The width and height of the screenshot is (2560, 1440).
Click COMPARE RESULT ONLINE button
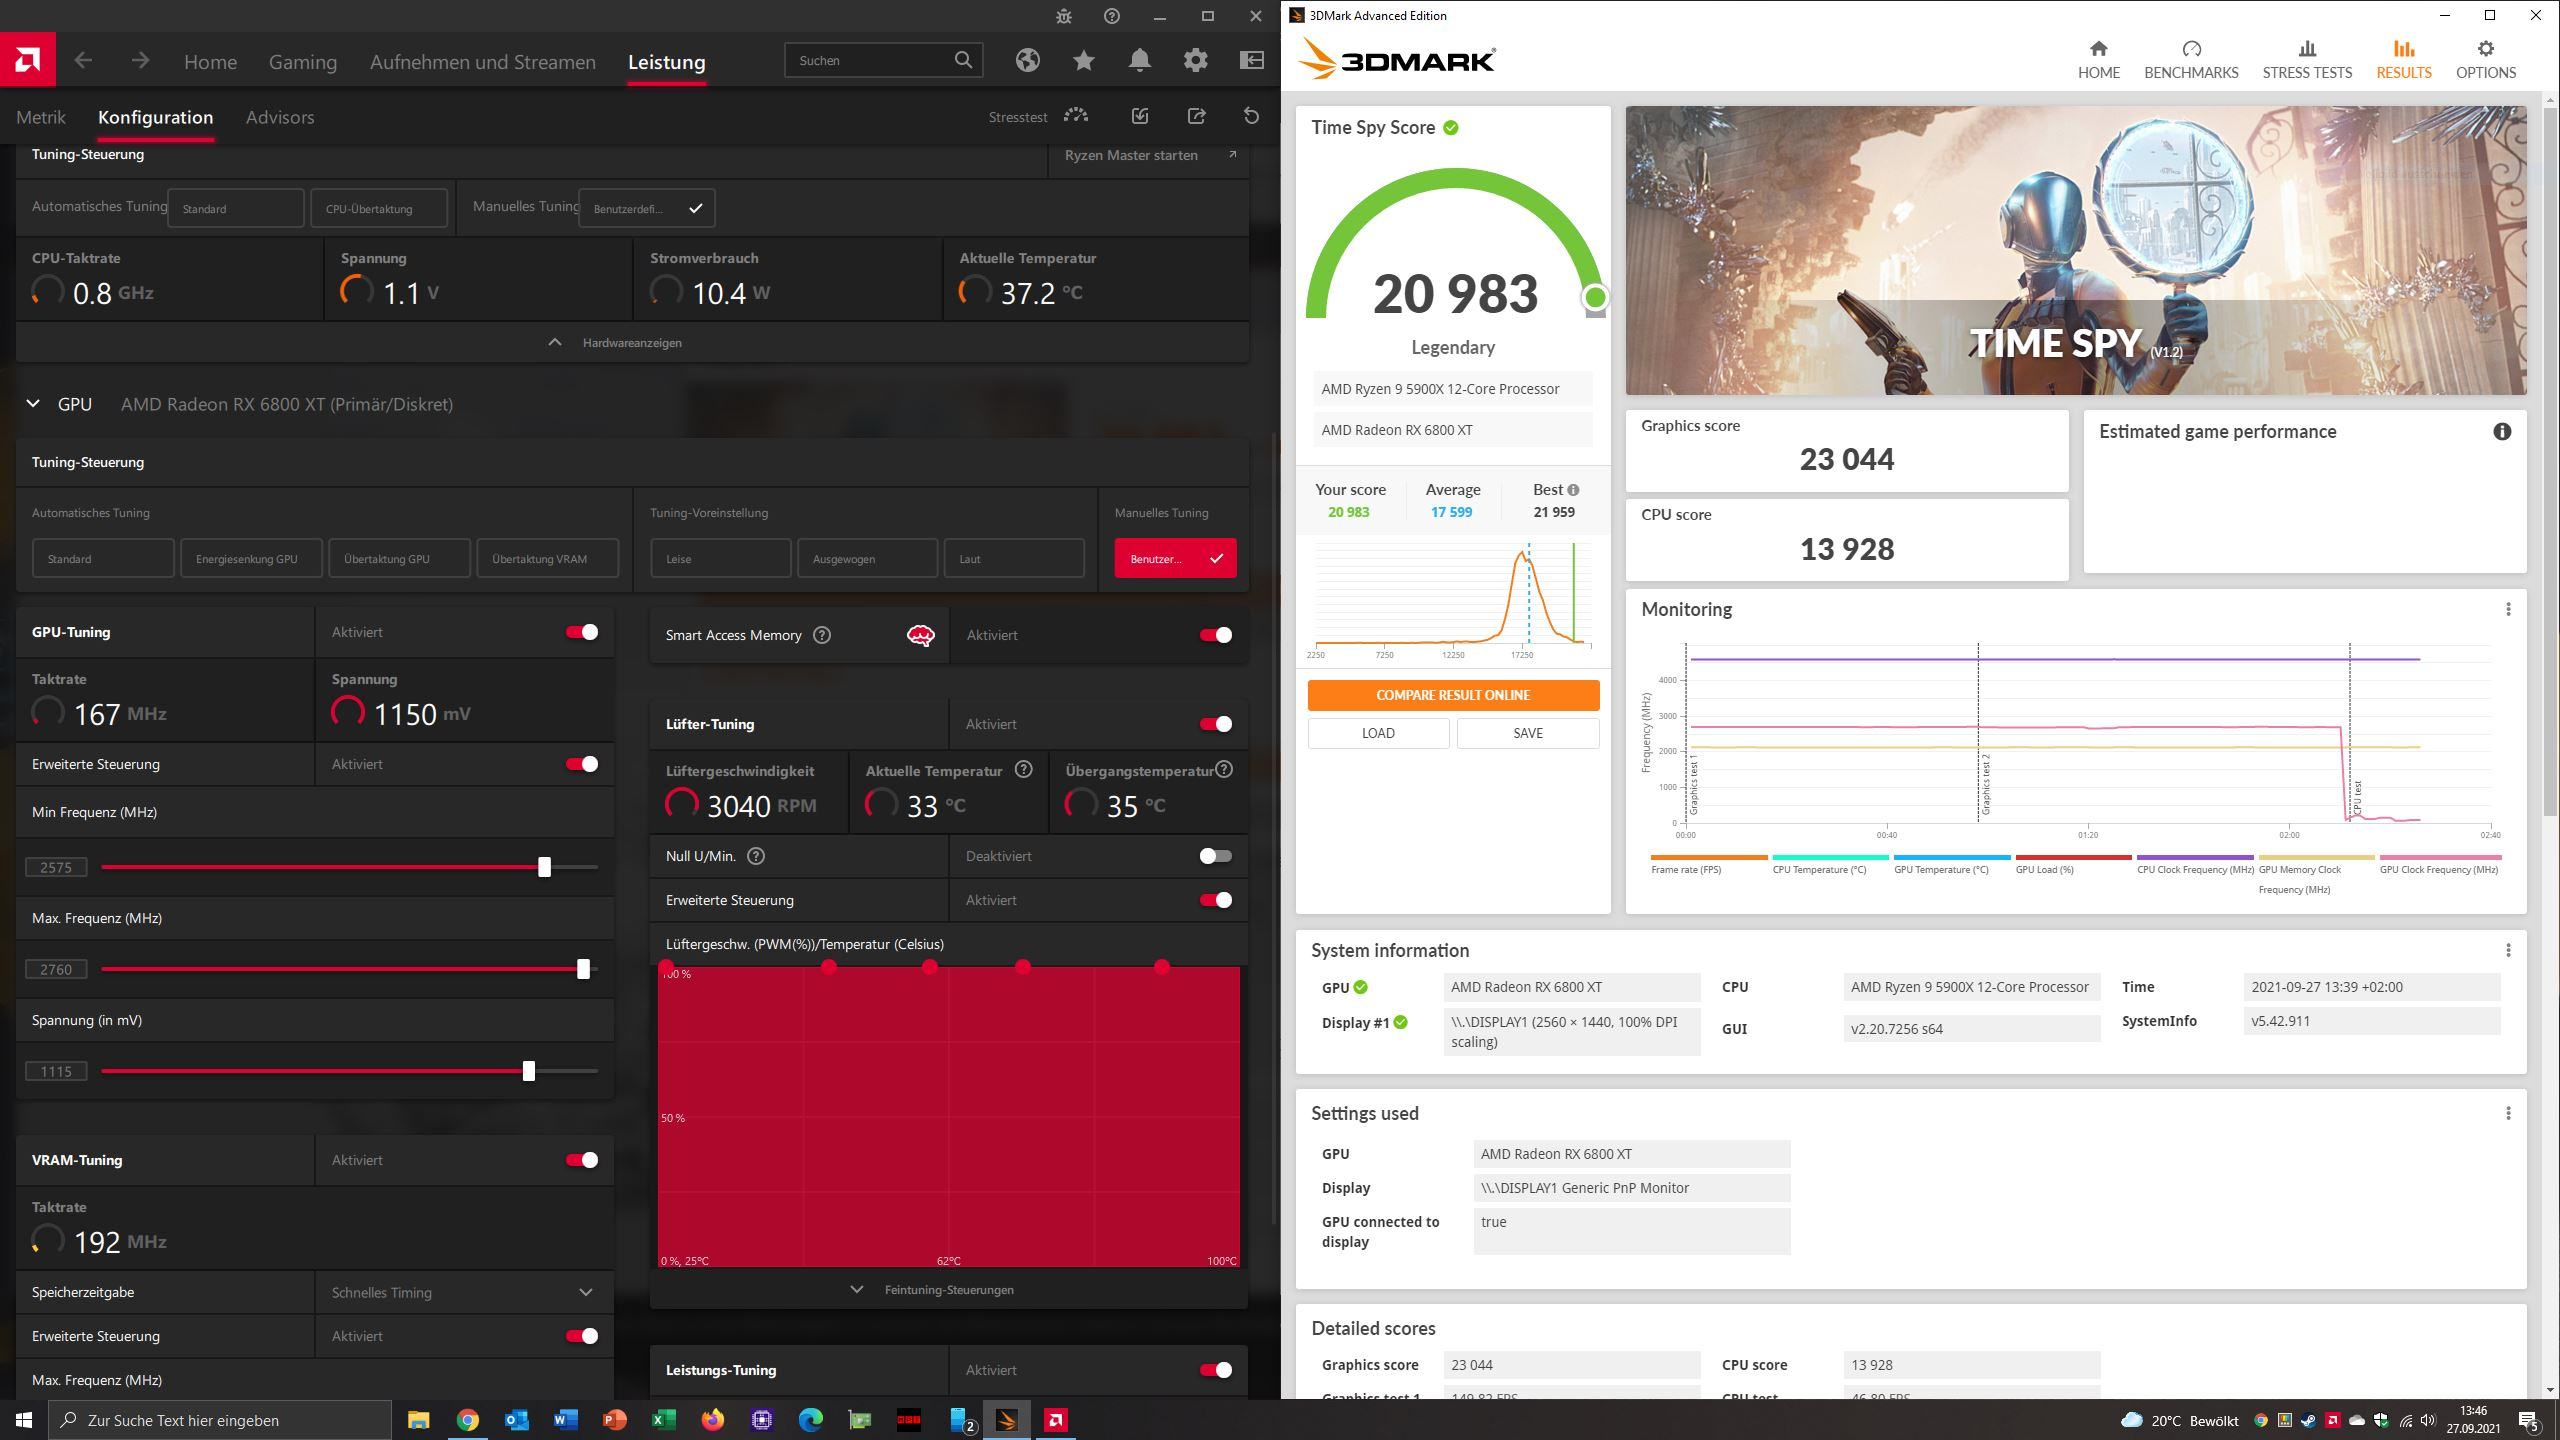point(1453,695)
